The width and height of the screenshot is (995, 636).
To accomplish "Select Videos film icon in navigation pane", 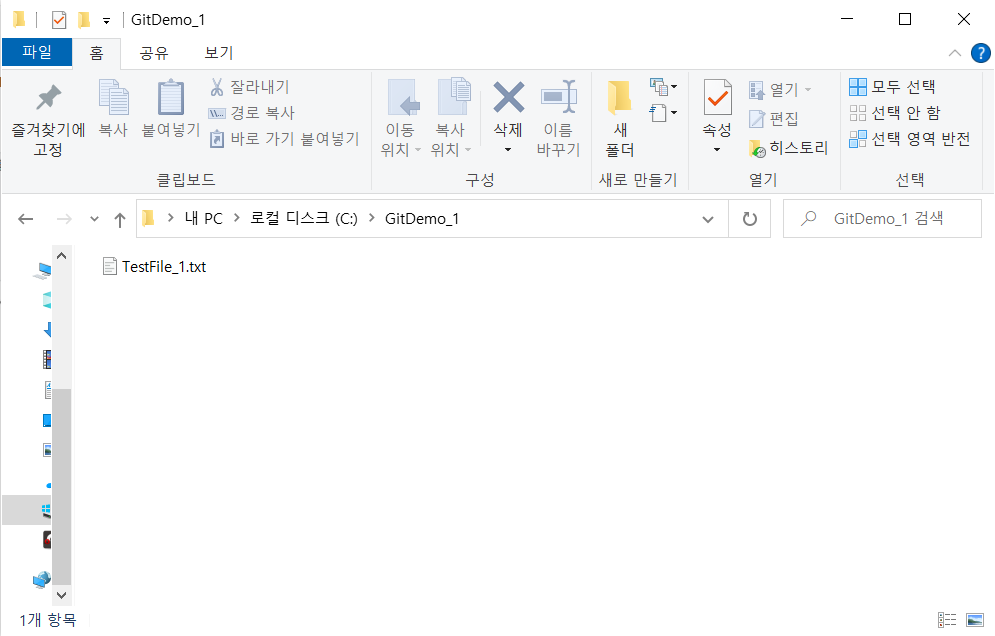I will click(x=46, y=359).
